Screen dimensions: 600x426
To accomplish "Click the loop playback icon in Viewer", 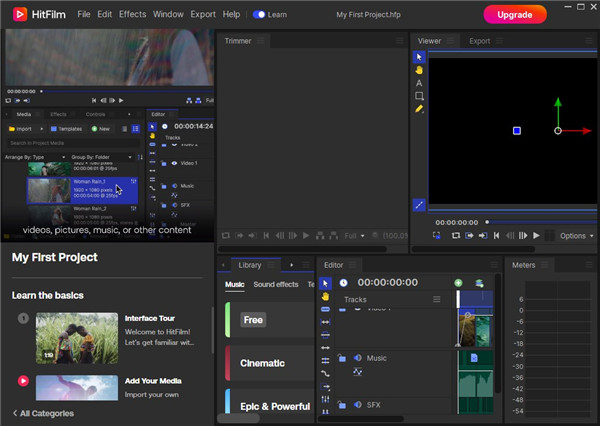I will point(456,235).
